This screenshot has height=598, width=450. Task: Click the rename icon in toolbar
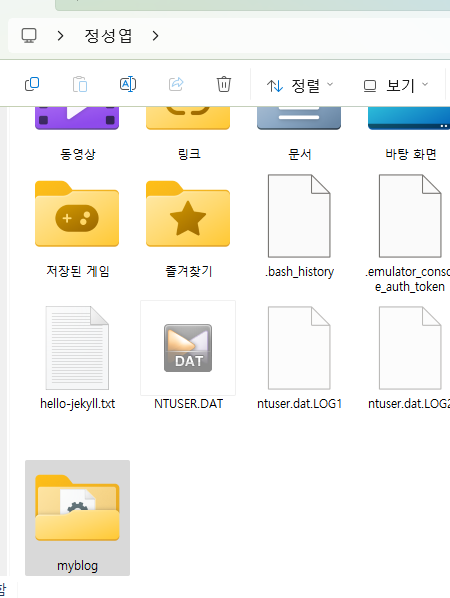128,84
